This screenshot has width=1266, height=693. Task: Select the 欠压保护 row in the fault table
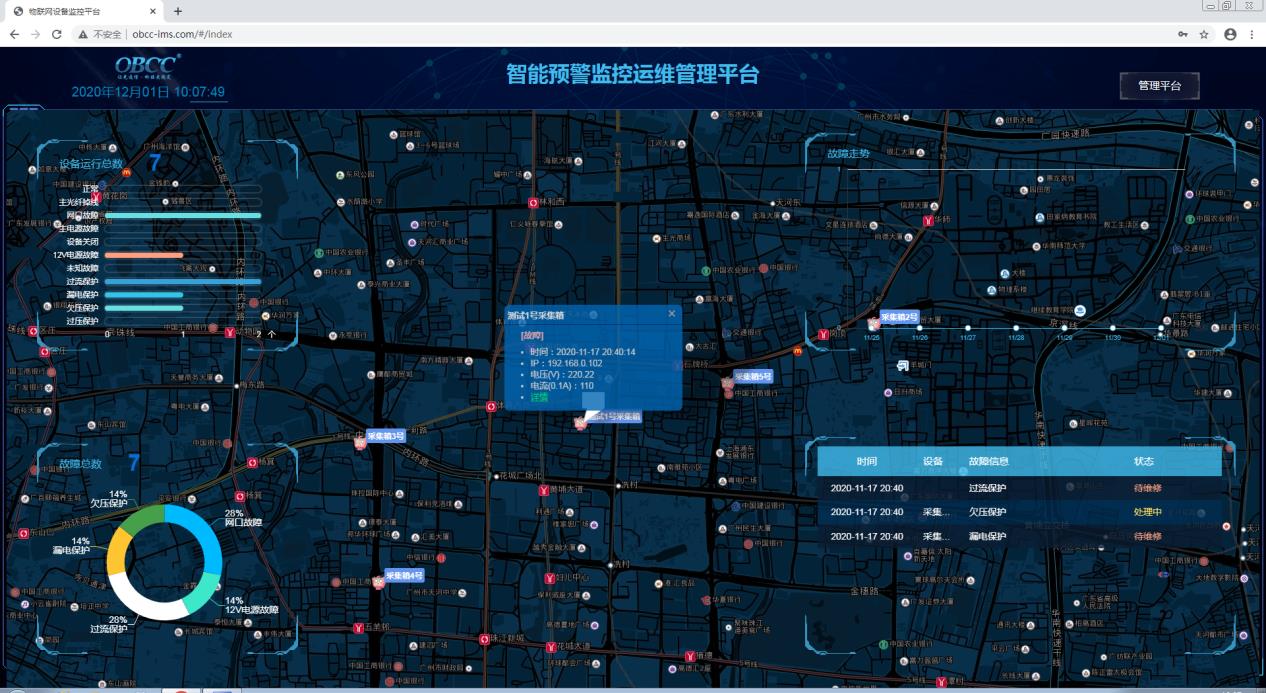tap(990, 512)
